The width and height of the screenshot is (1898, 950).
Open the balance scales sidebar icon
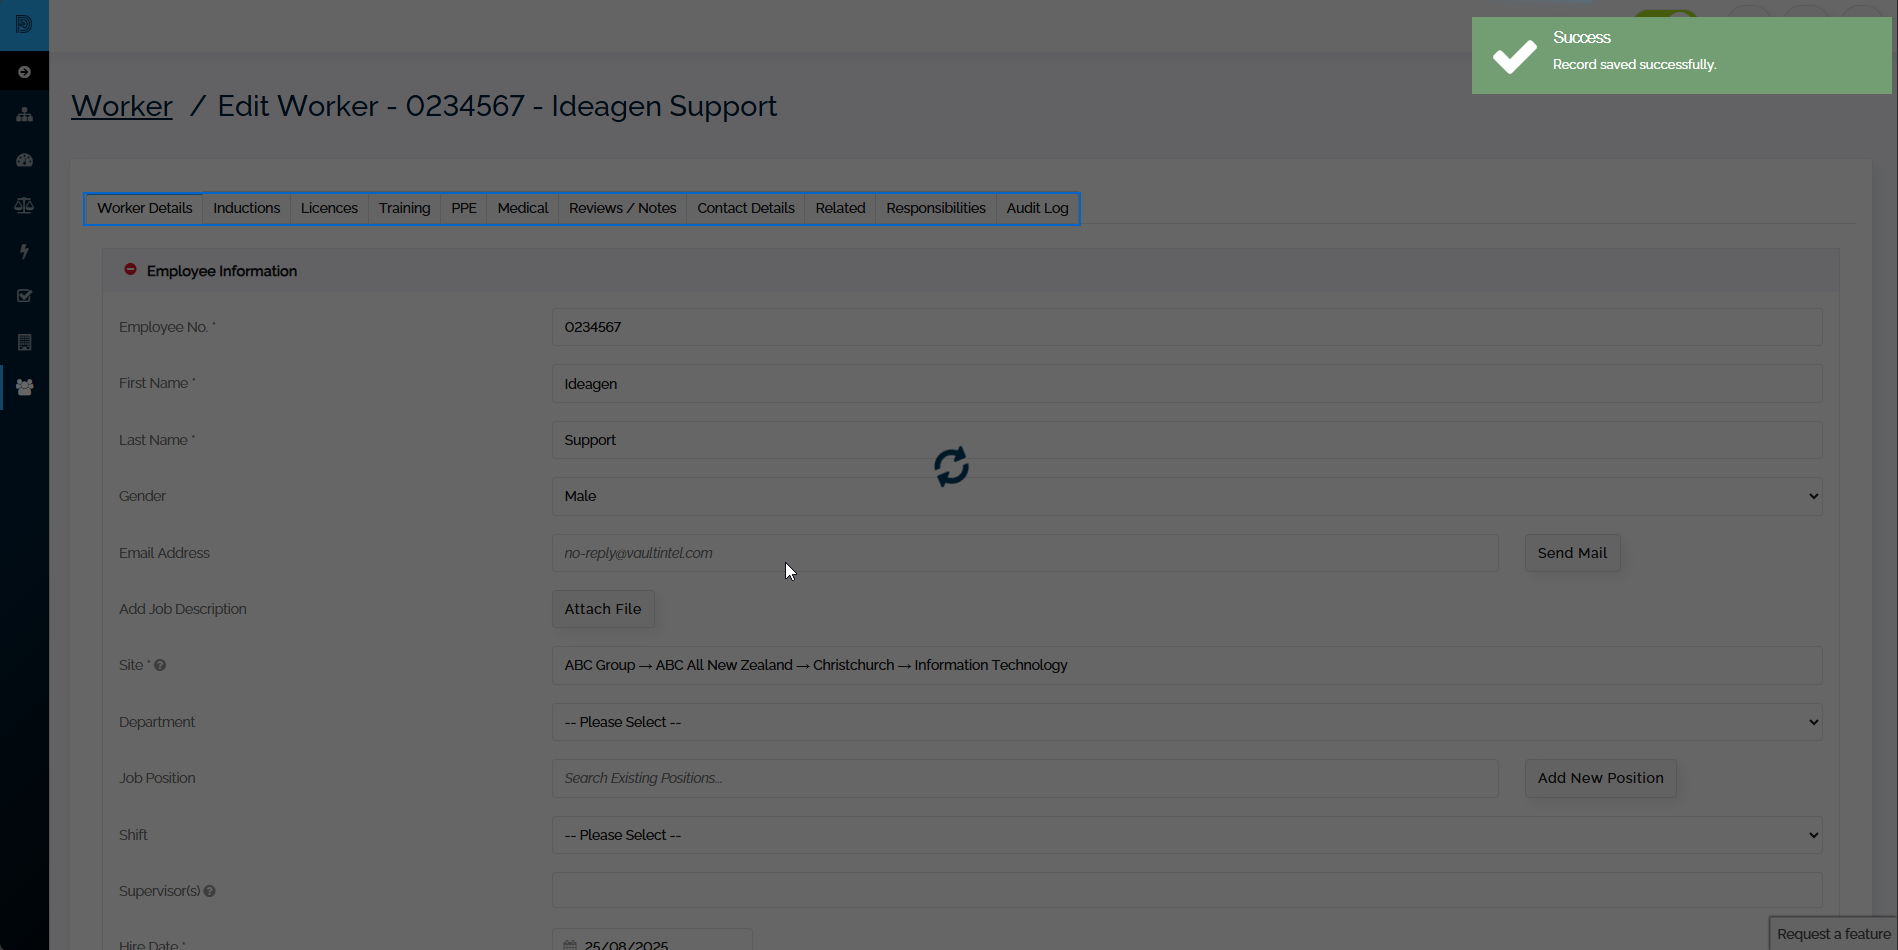pyautogui.click(x=24, y=205)
